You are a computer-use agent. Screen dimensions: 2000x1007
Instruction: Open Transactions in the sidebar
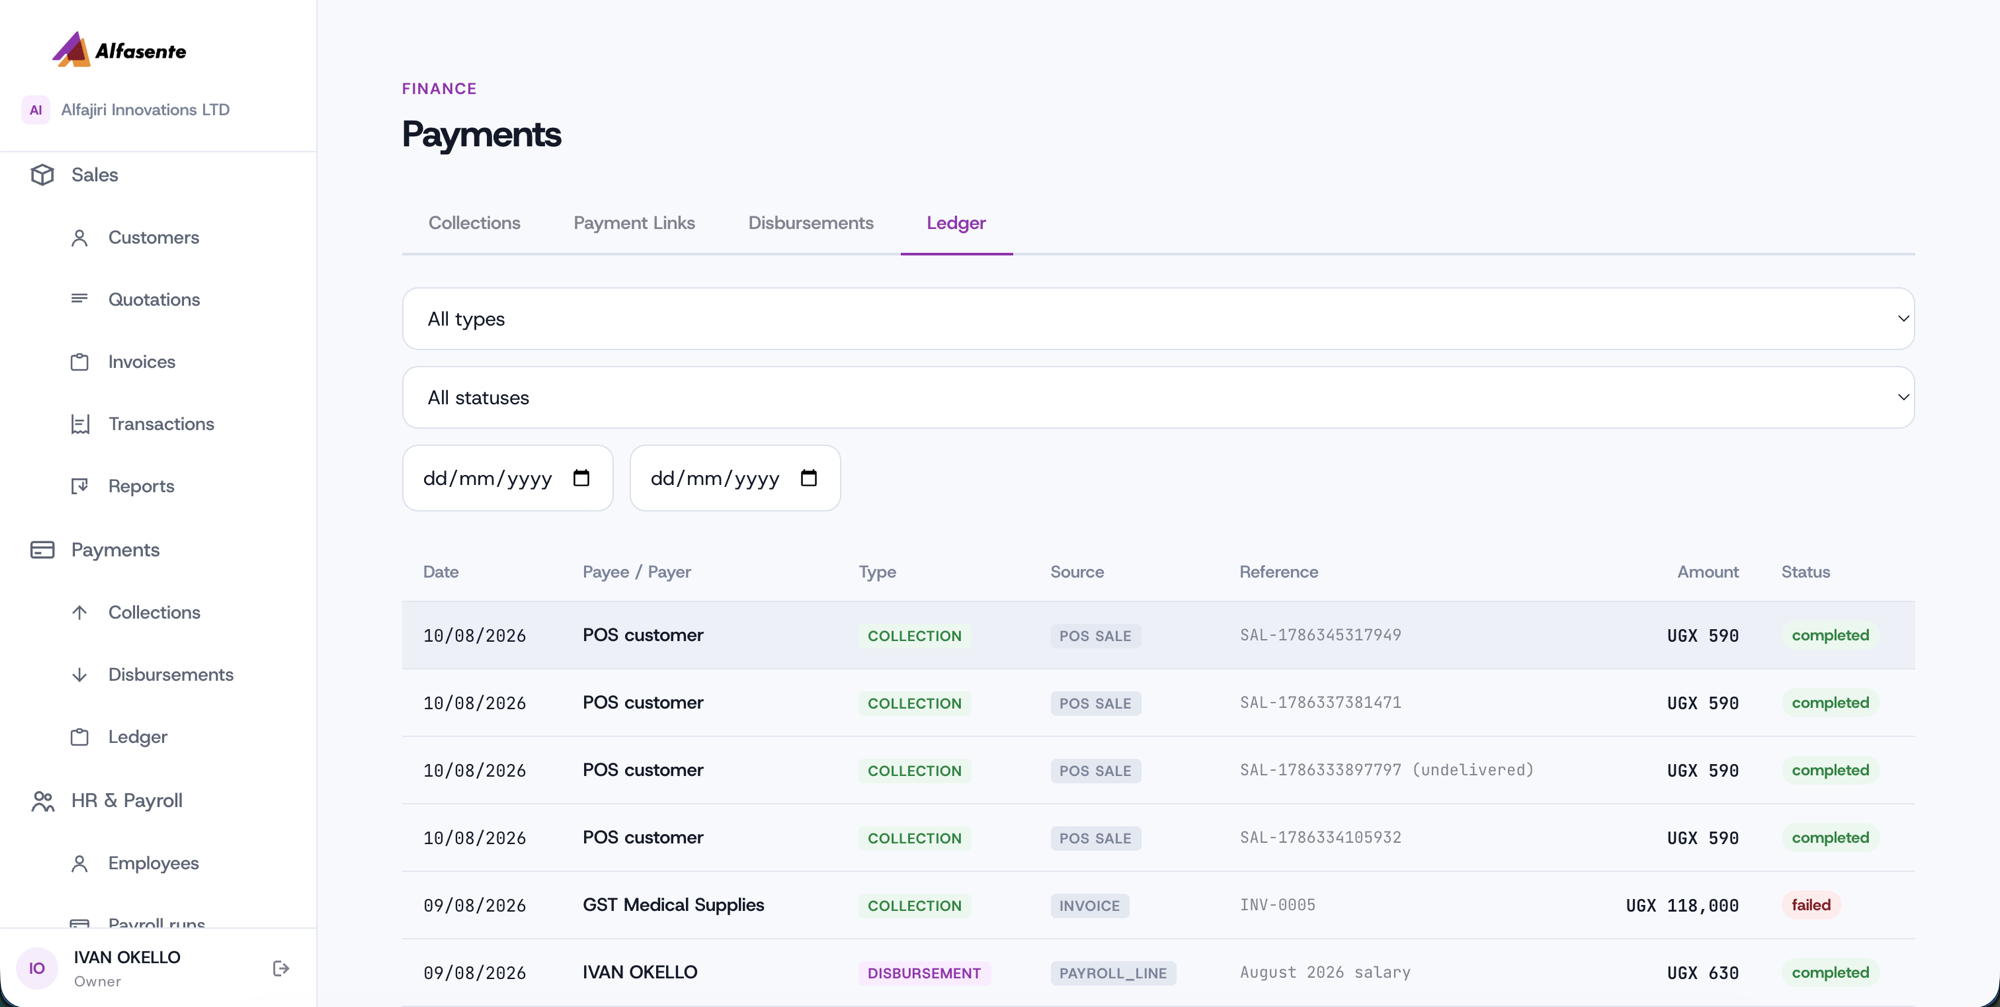[x=161, y=424]
